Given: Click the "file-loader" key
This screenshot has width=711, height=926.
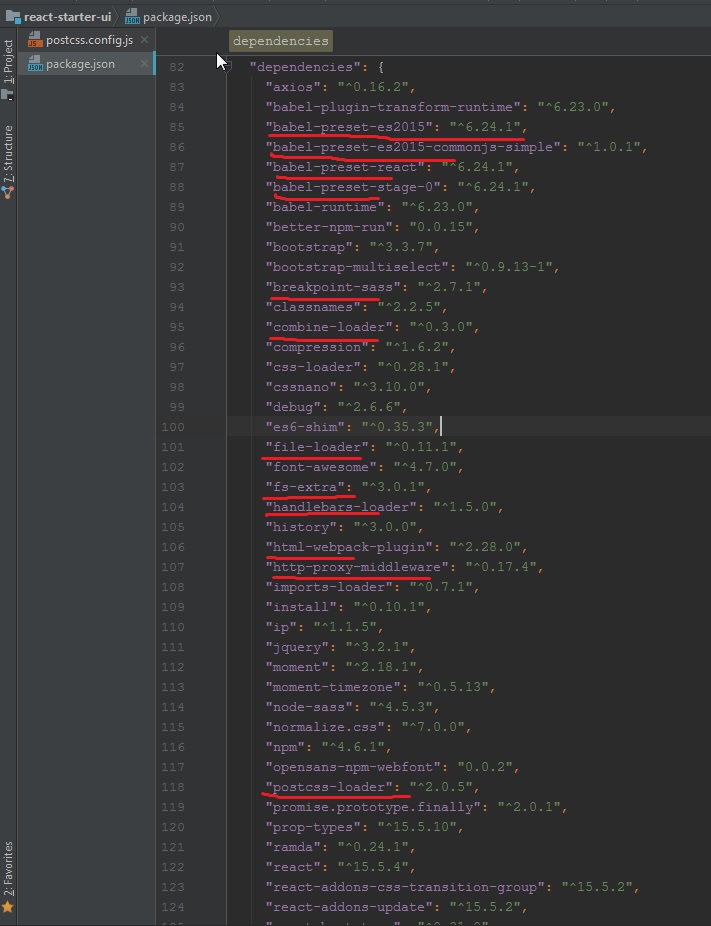Looking at the screenshot, I should (318, 447).
